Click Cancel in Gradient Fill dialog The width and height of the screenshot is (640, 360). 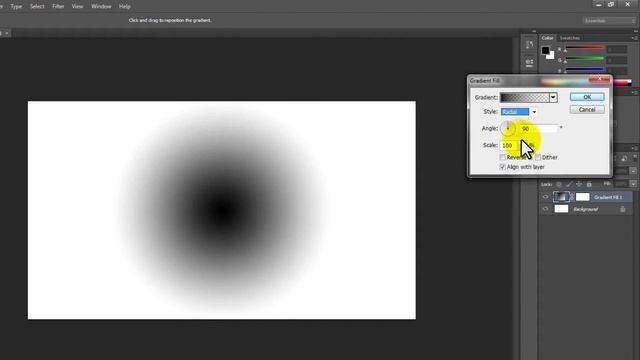tap(587, 110)
